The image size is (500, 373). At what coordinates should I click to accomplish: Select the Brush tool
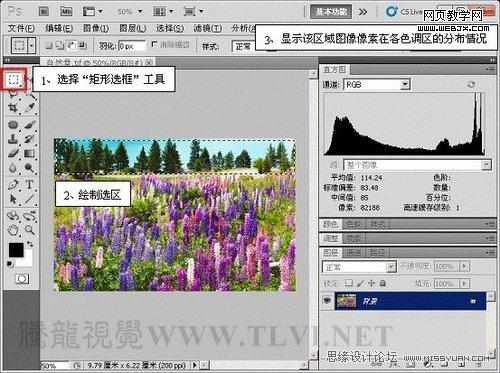point(30,125)
